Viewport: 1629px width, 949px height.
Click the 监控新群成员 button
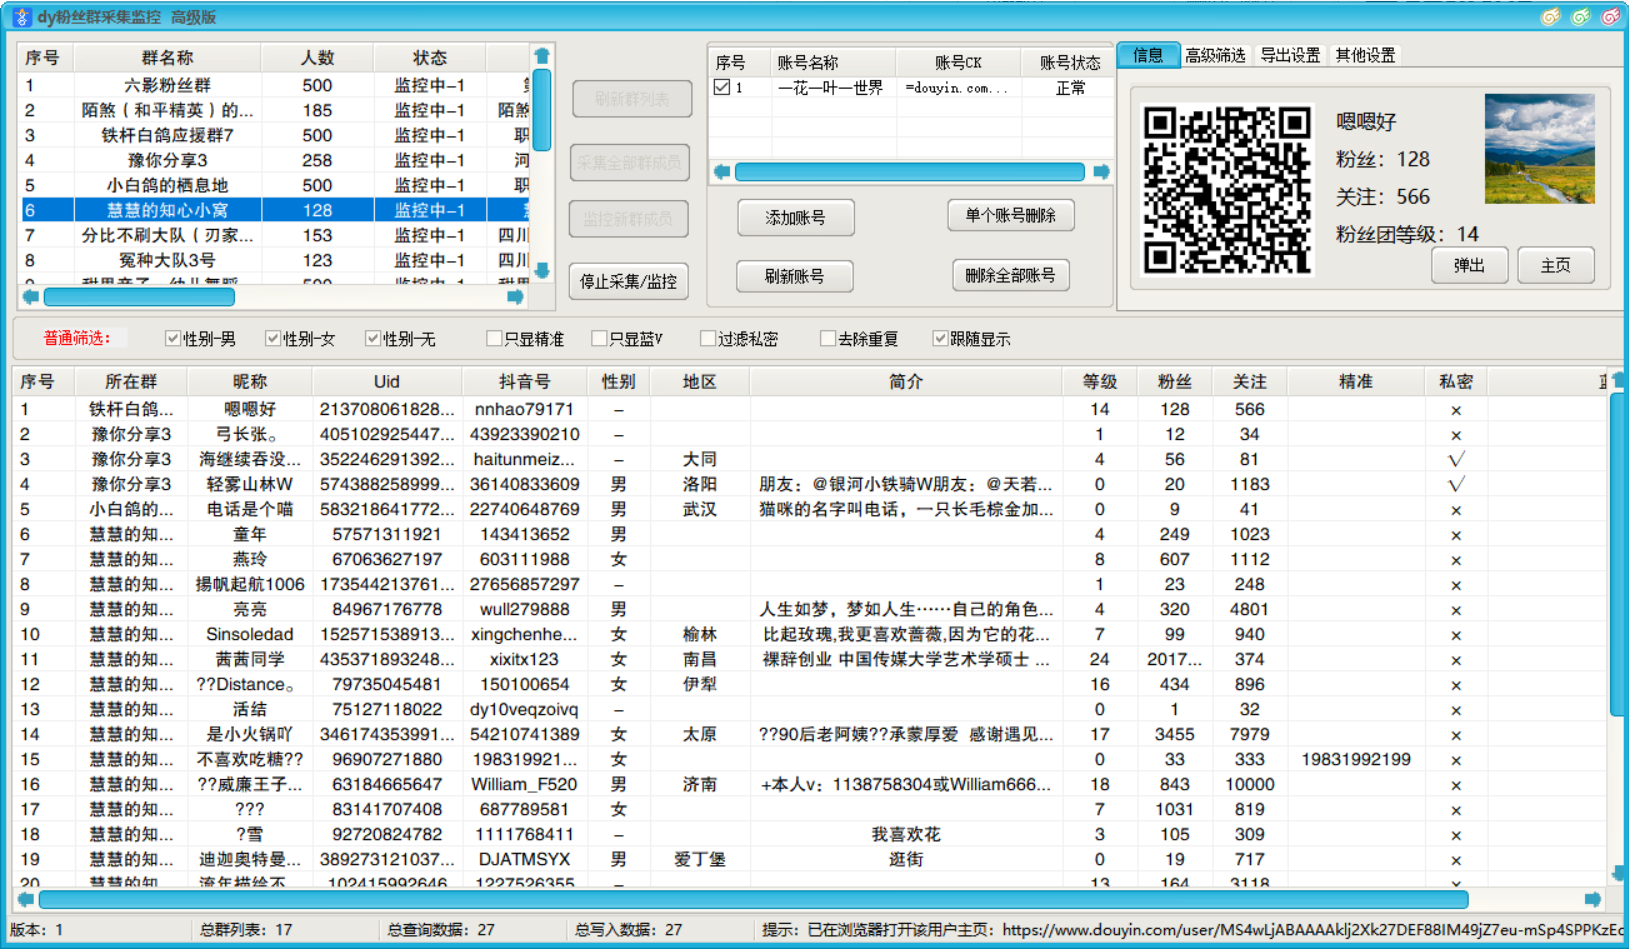pyautogui.click(x=629, y=219)
